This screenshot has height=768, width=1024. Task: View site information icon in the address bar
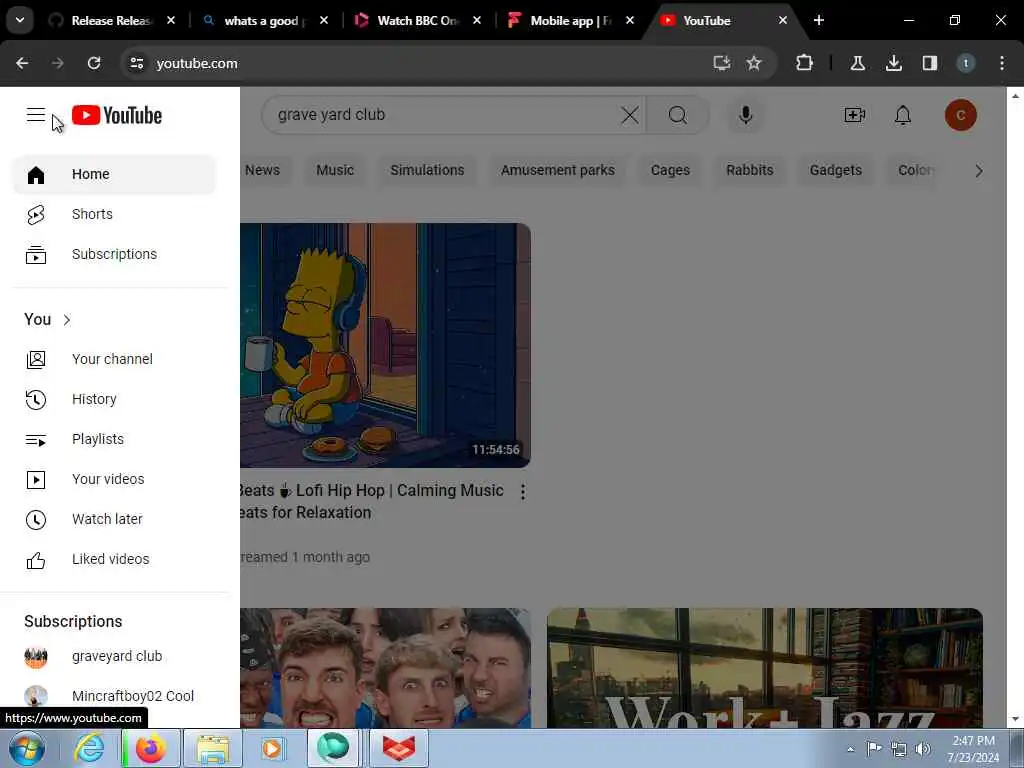click(136, 63)
